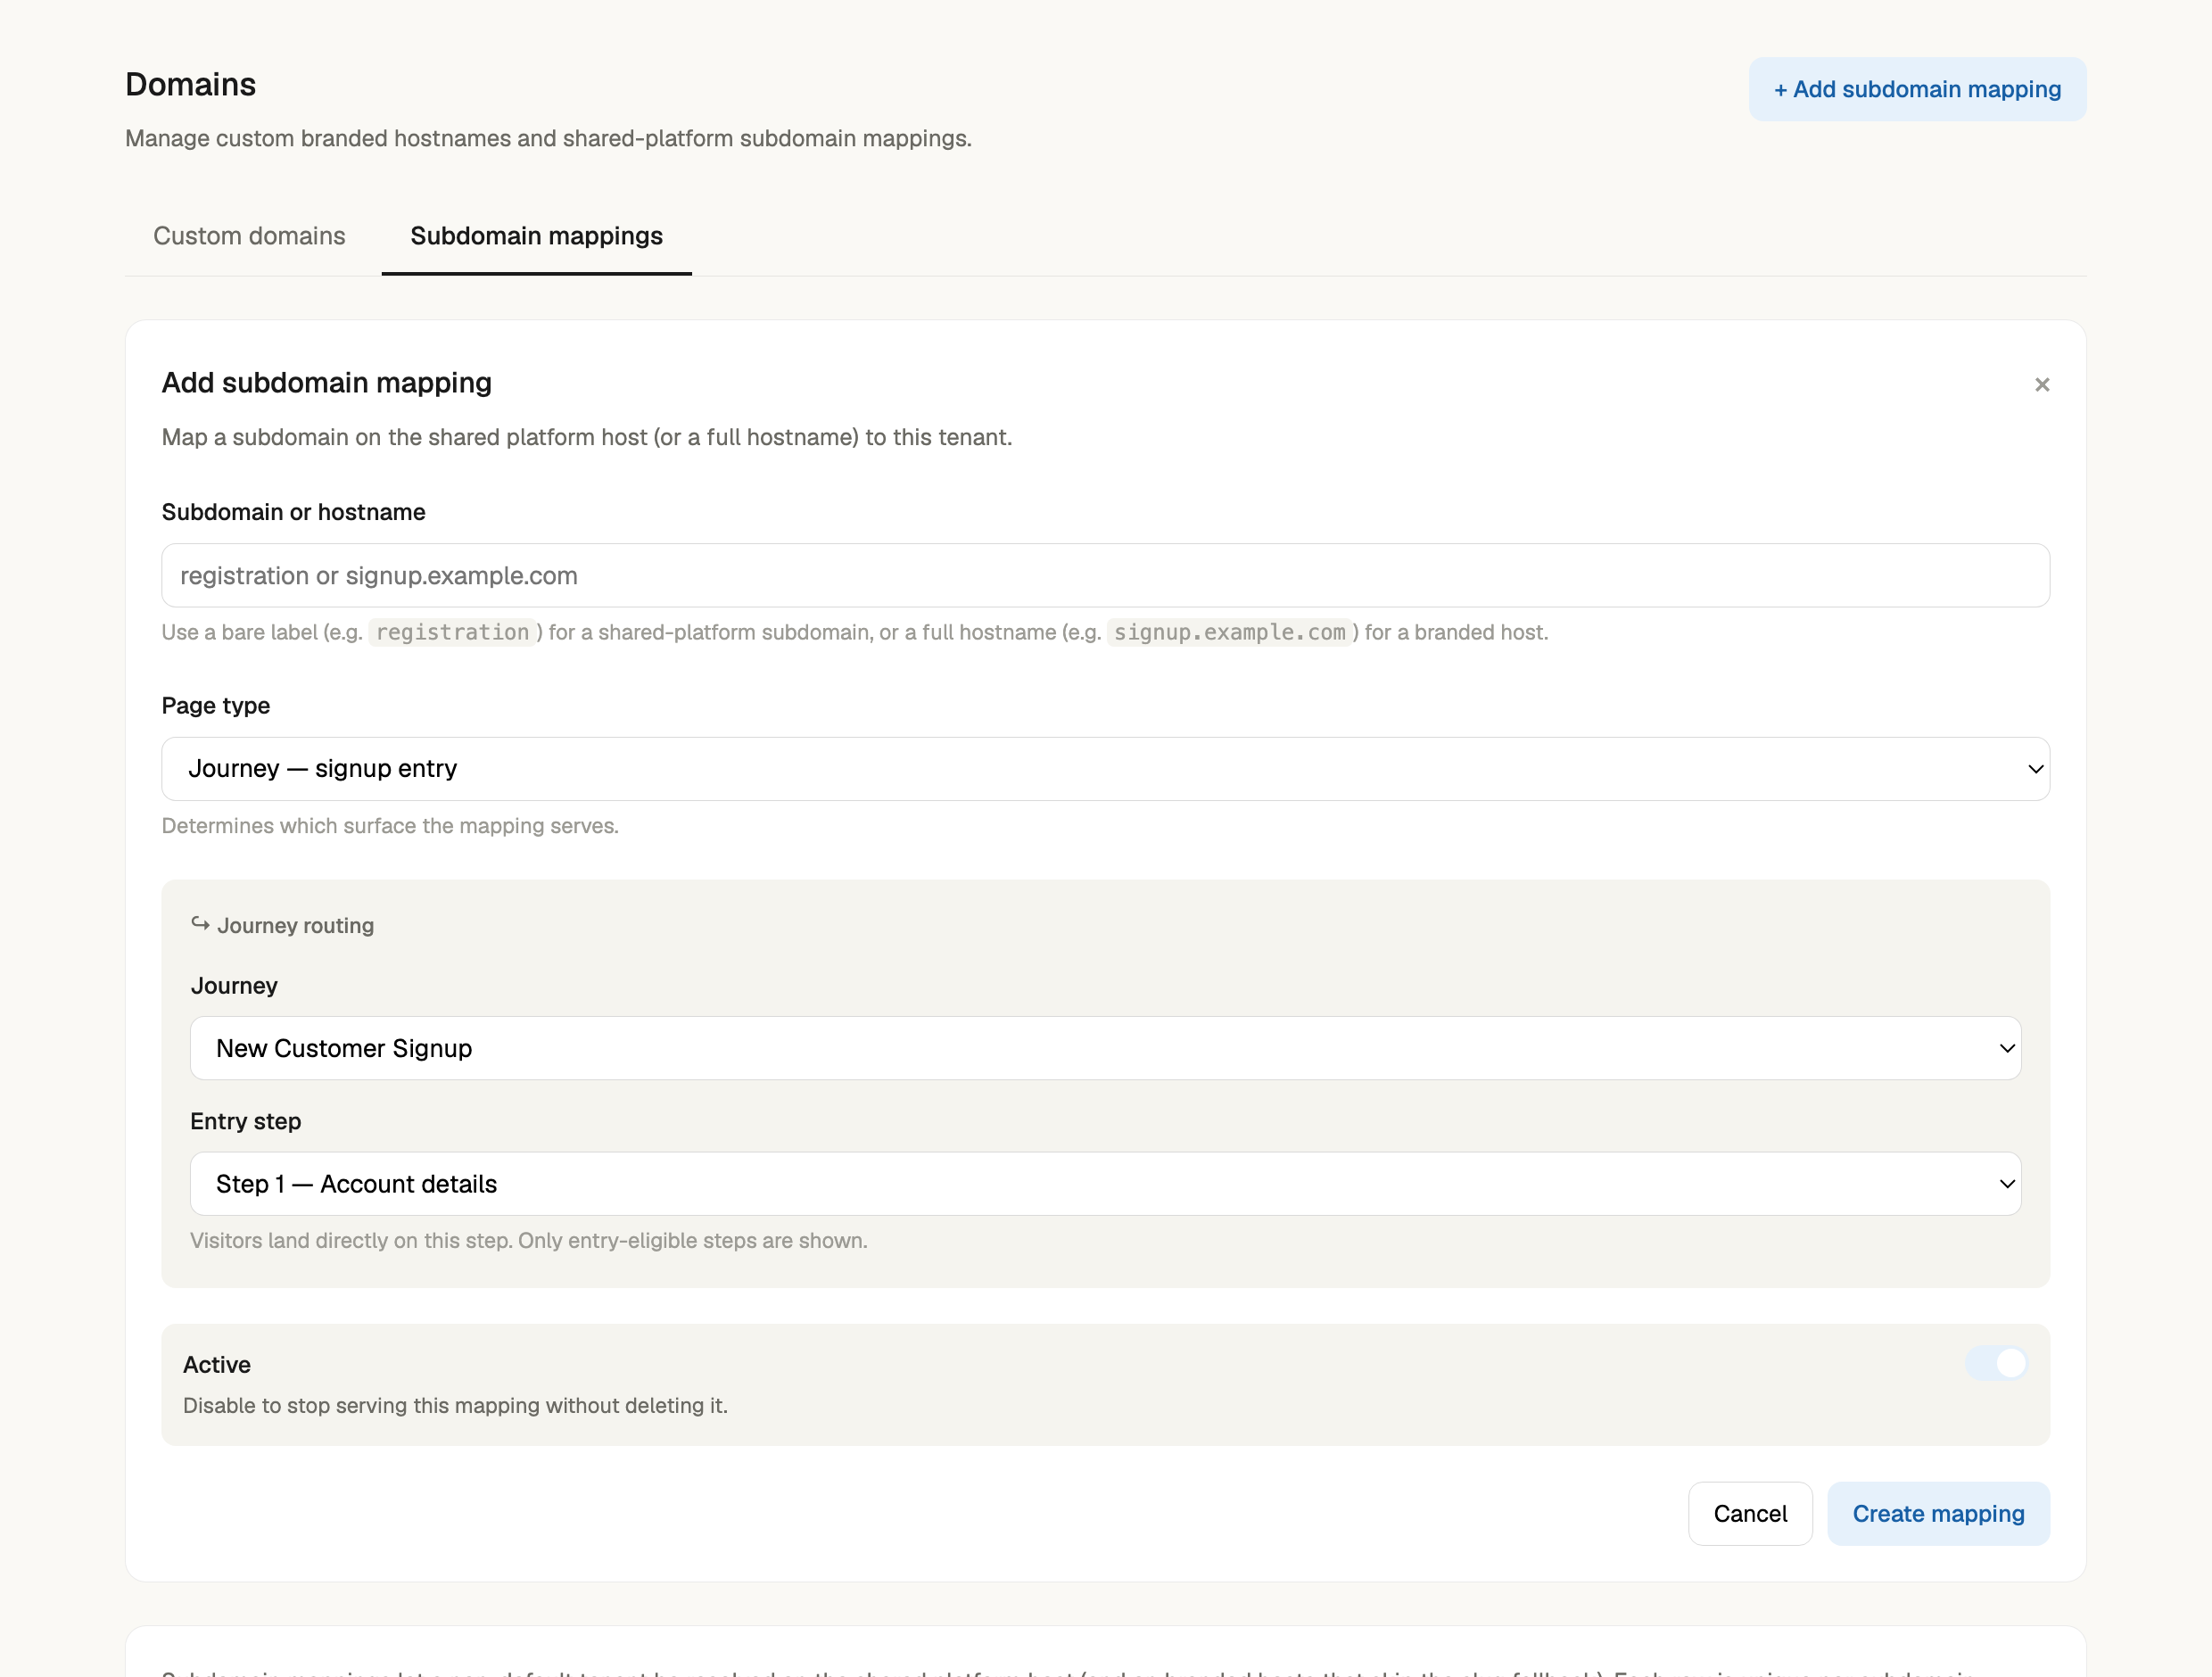Click the 'signup.example.com' code example text

click(x=1229, y=632)
